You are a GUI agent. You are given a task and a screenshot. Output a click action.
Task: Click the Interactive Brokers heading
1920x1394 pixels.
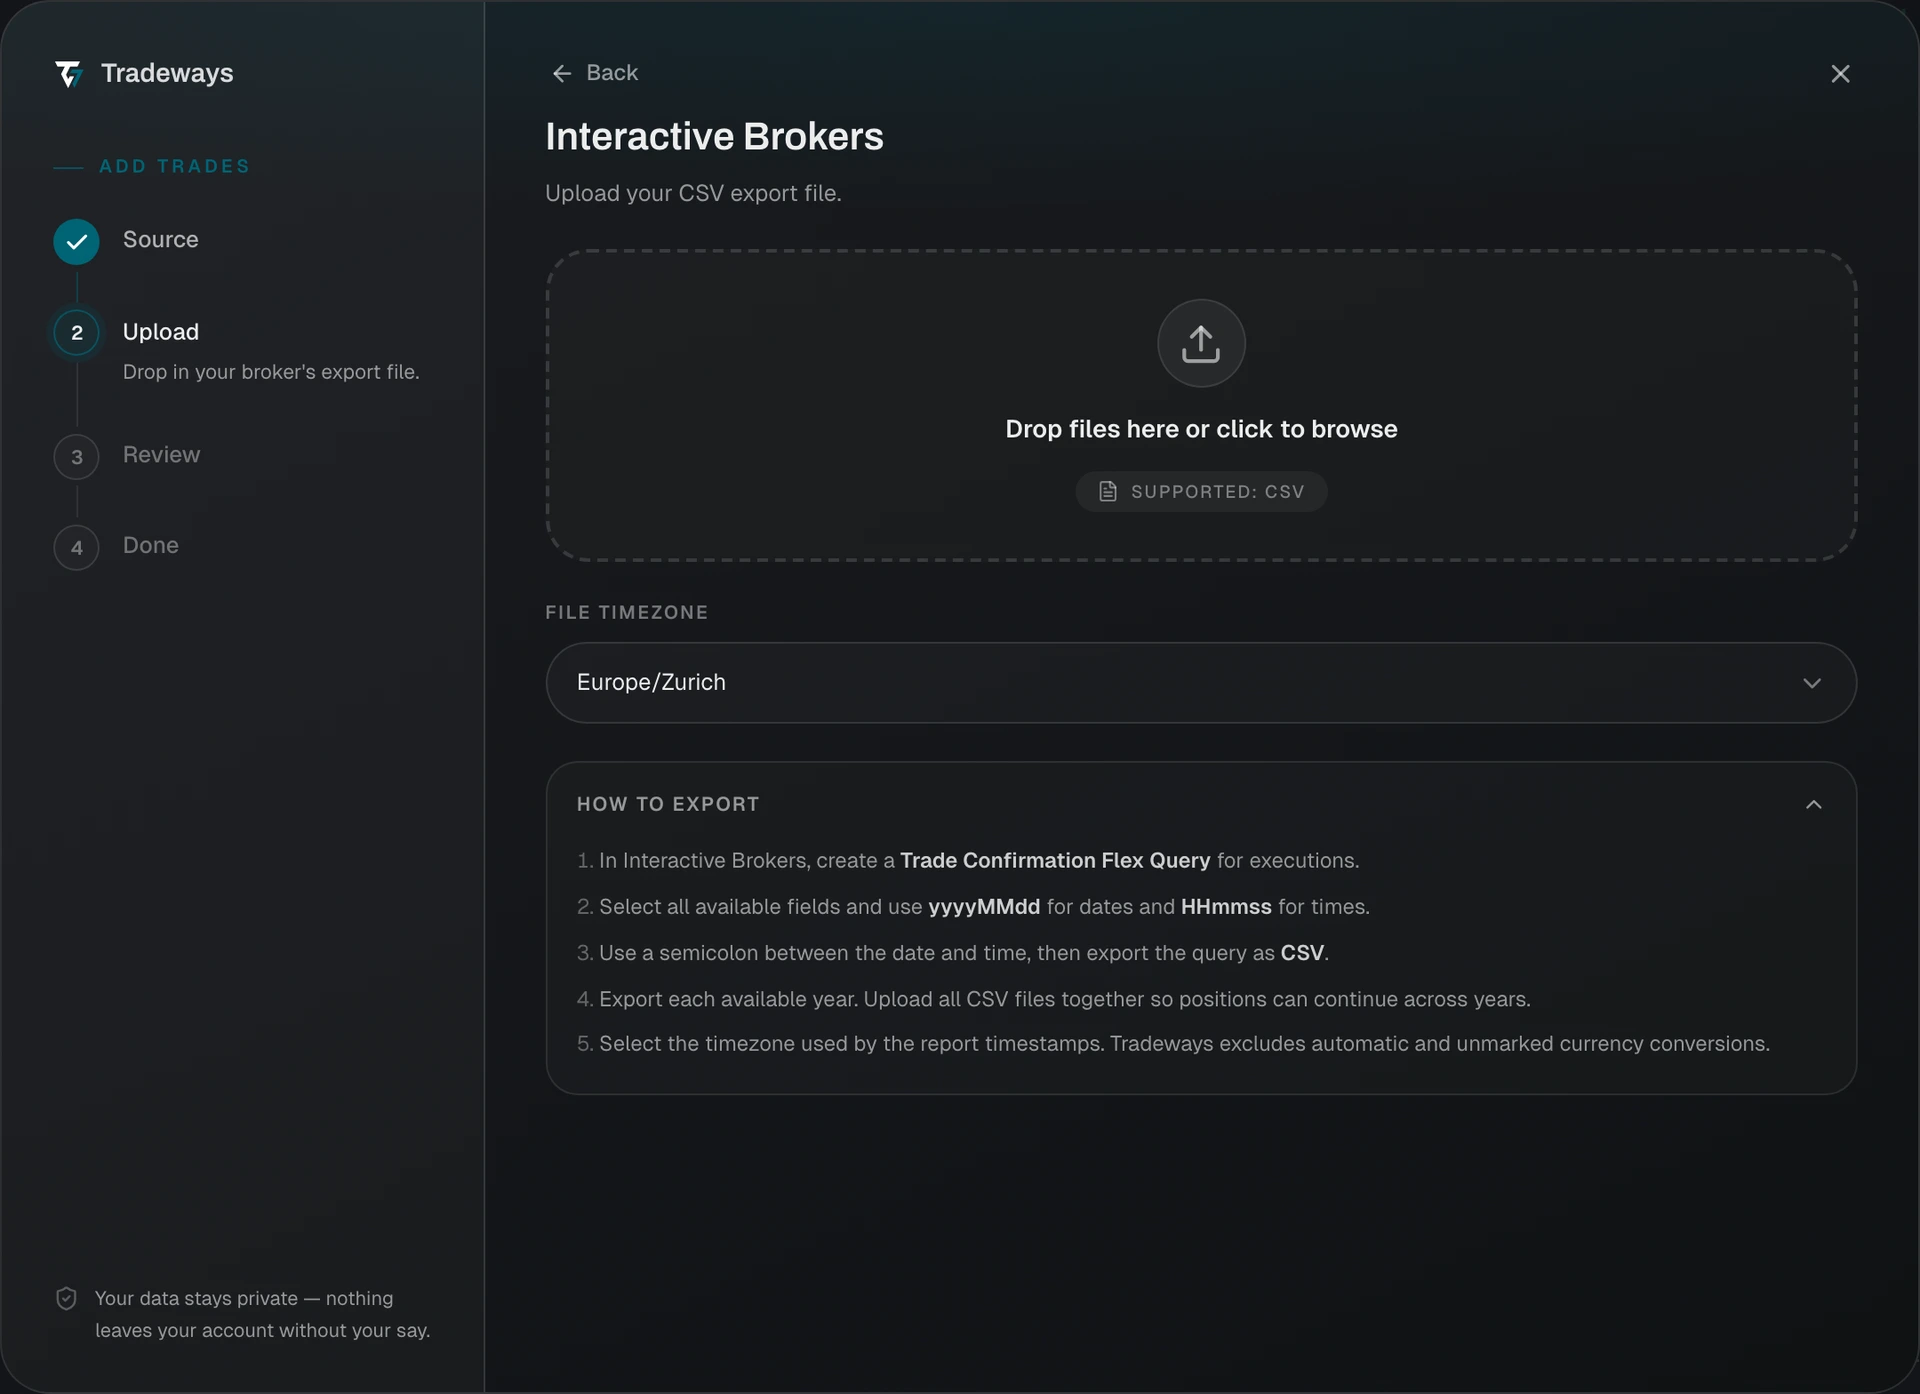[714, 137]
